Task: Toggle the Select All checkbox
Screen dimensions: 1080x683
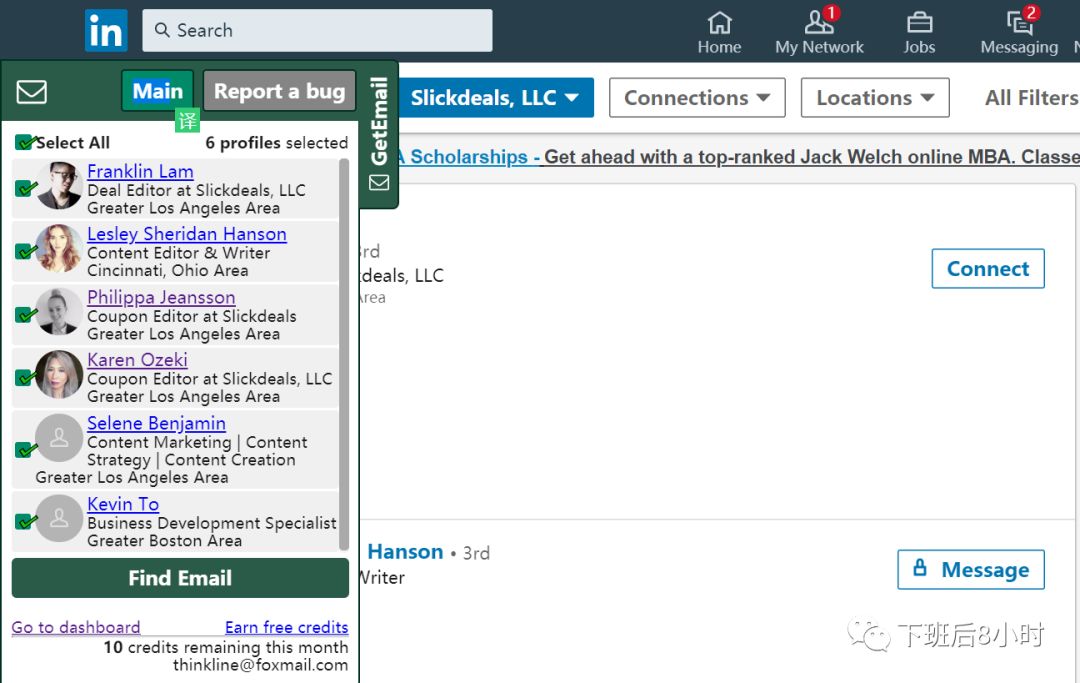Action: coord(25,143)
